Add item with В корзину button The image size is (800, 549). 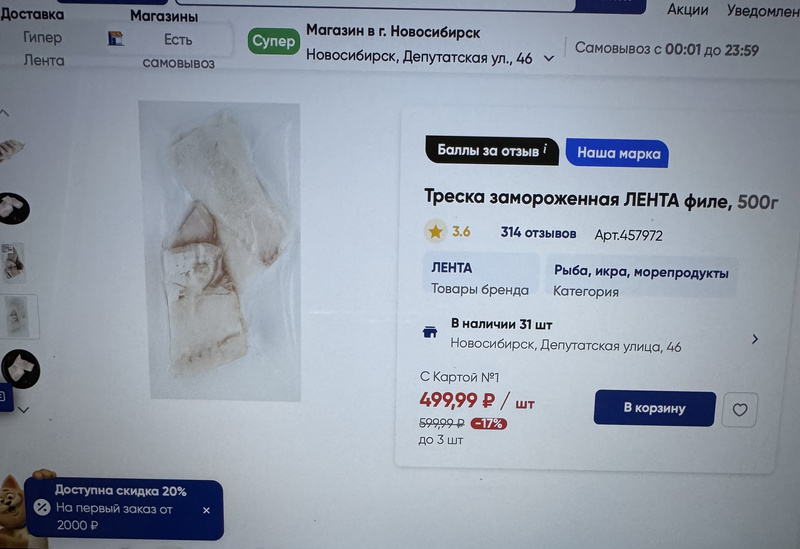[x=655, y=408]
